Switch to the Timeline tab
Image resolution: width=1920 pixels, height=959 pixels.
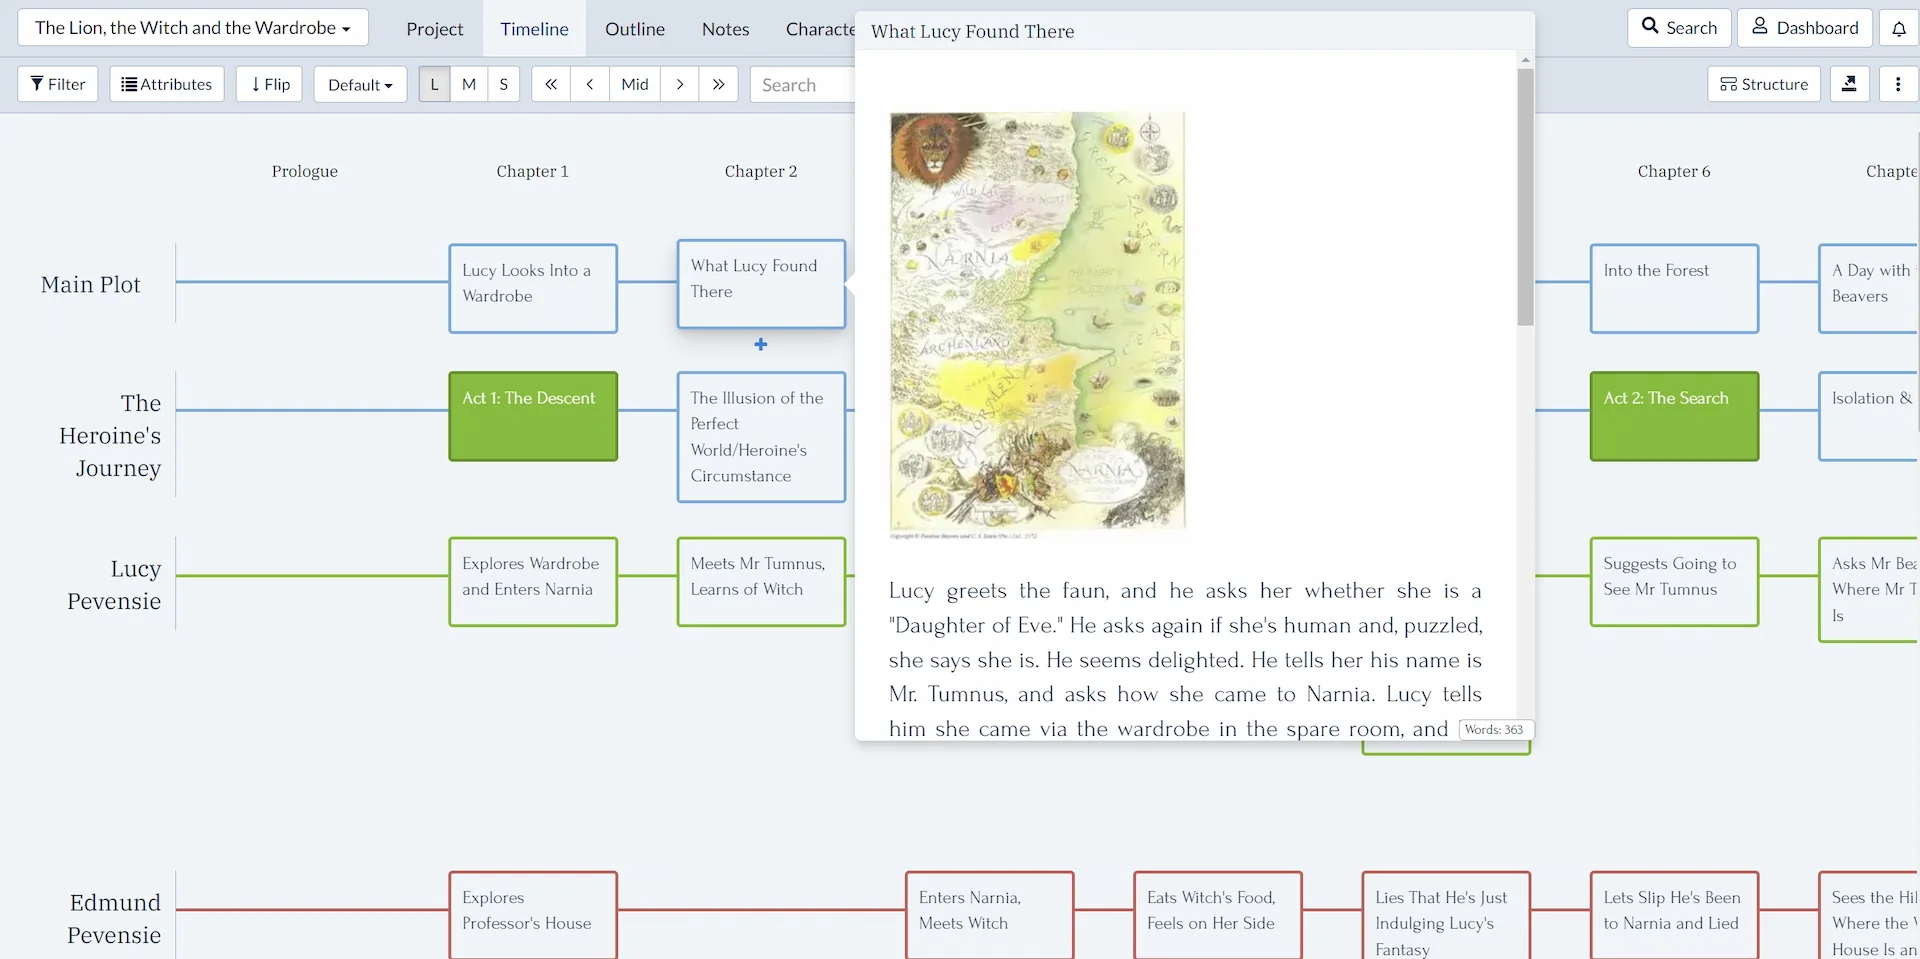point(534,29)
